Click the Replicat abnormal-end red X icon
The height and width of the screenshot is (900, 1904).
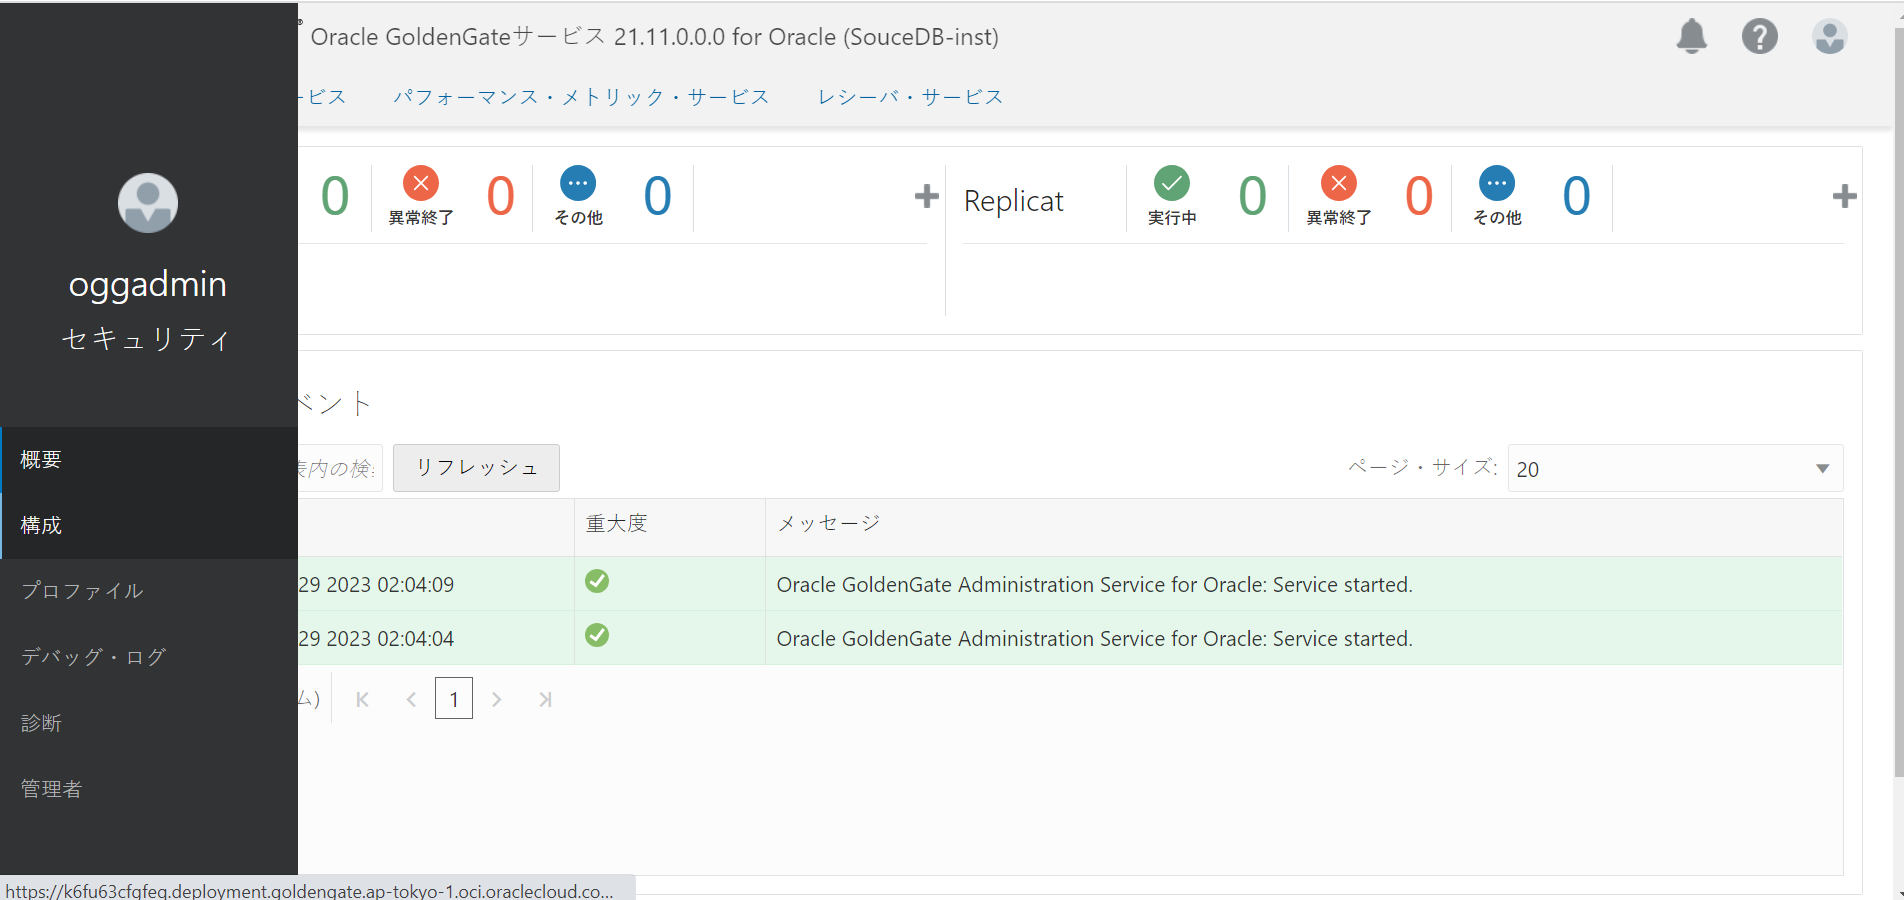(1339, 183)
